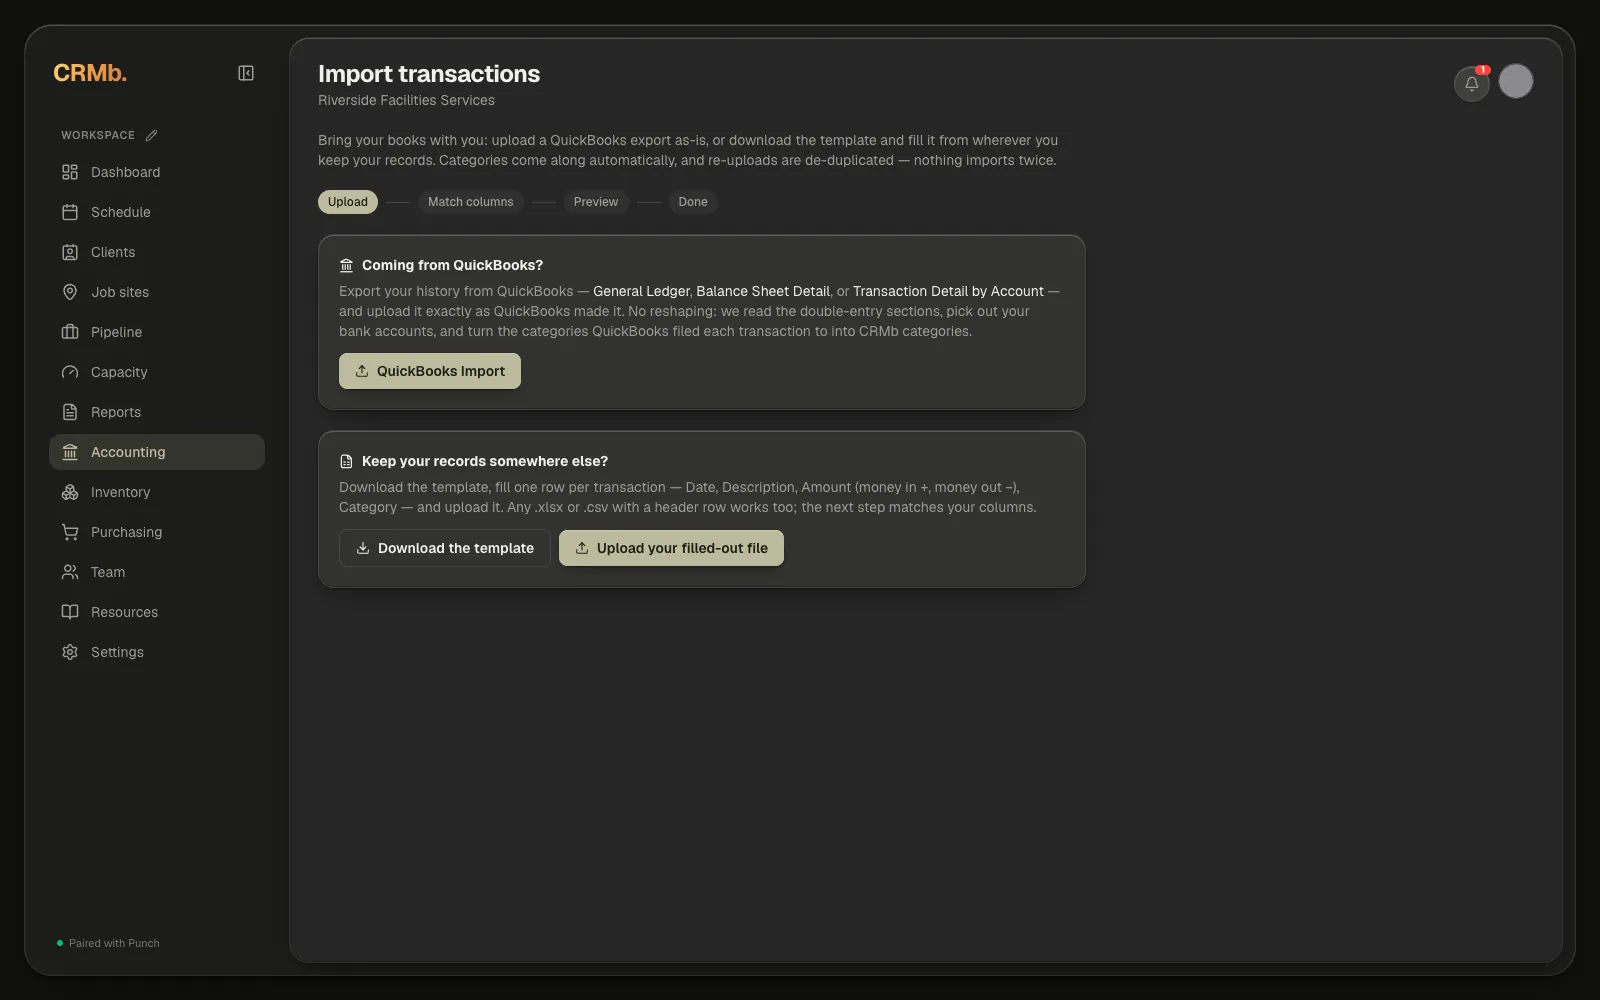
Task: Navigate to Job sites
Action: click(157, 292)
